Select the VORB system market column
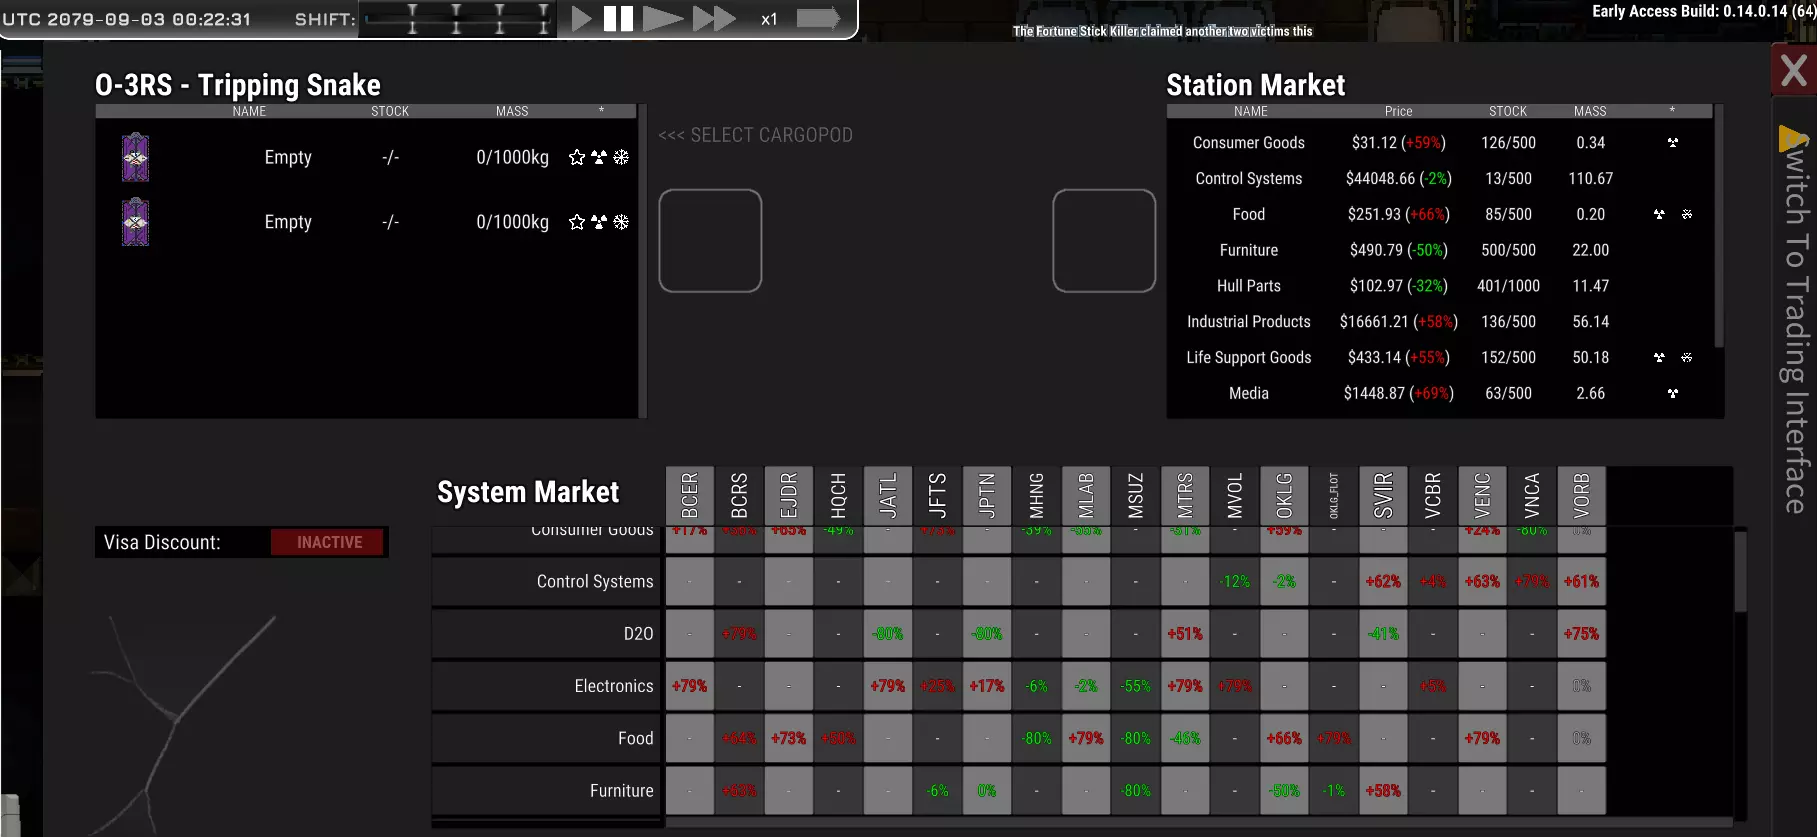 pyautogui.click(x=1581, y=495)
